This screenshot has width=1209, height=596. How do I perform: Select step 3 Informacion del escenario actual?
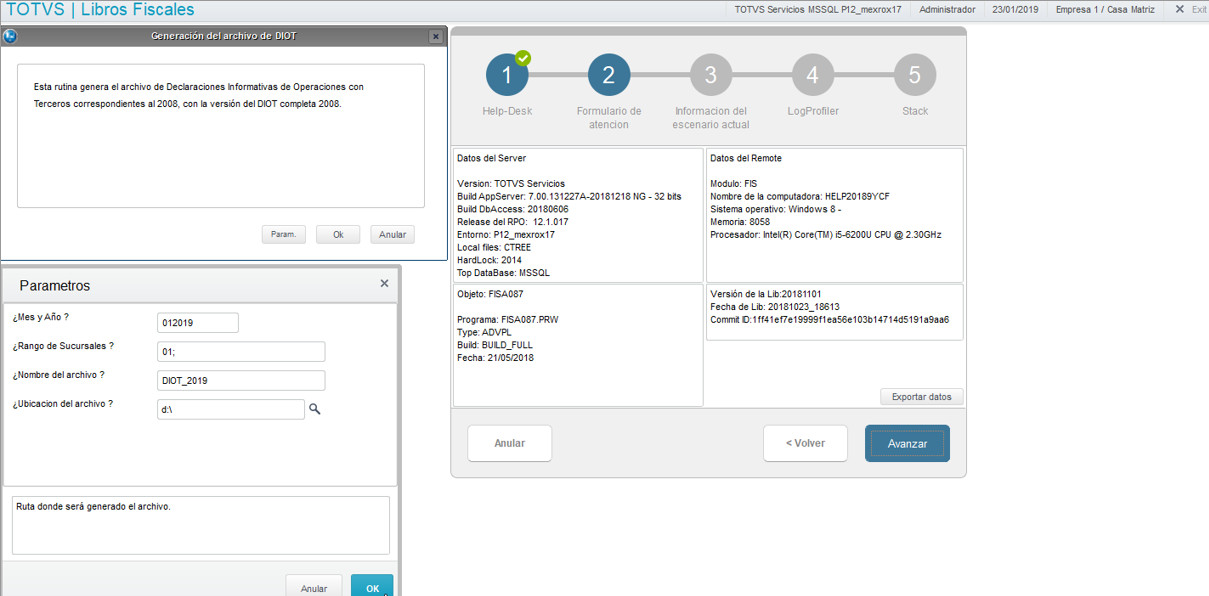[x=711, y=75]
